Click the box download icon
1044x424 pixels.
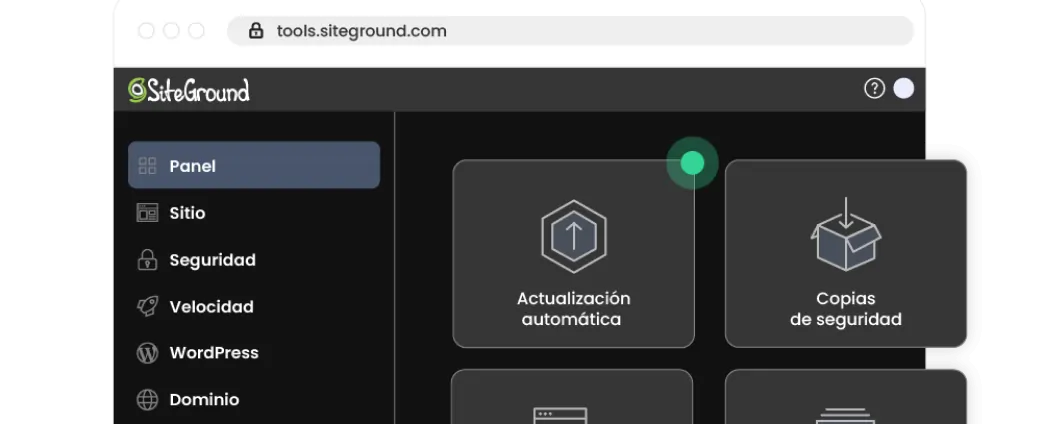click(846, 234)
